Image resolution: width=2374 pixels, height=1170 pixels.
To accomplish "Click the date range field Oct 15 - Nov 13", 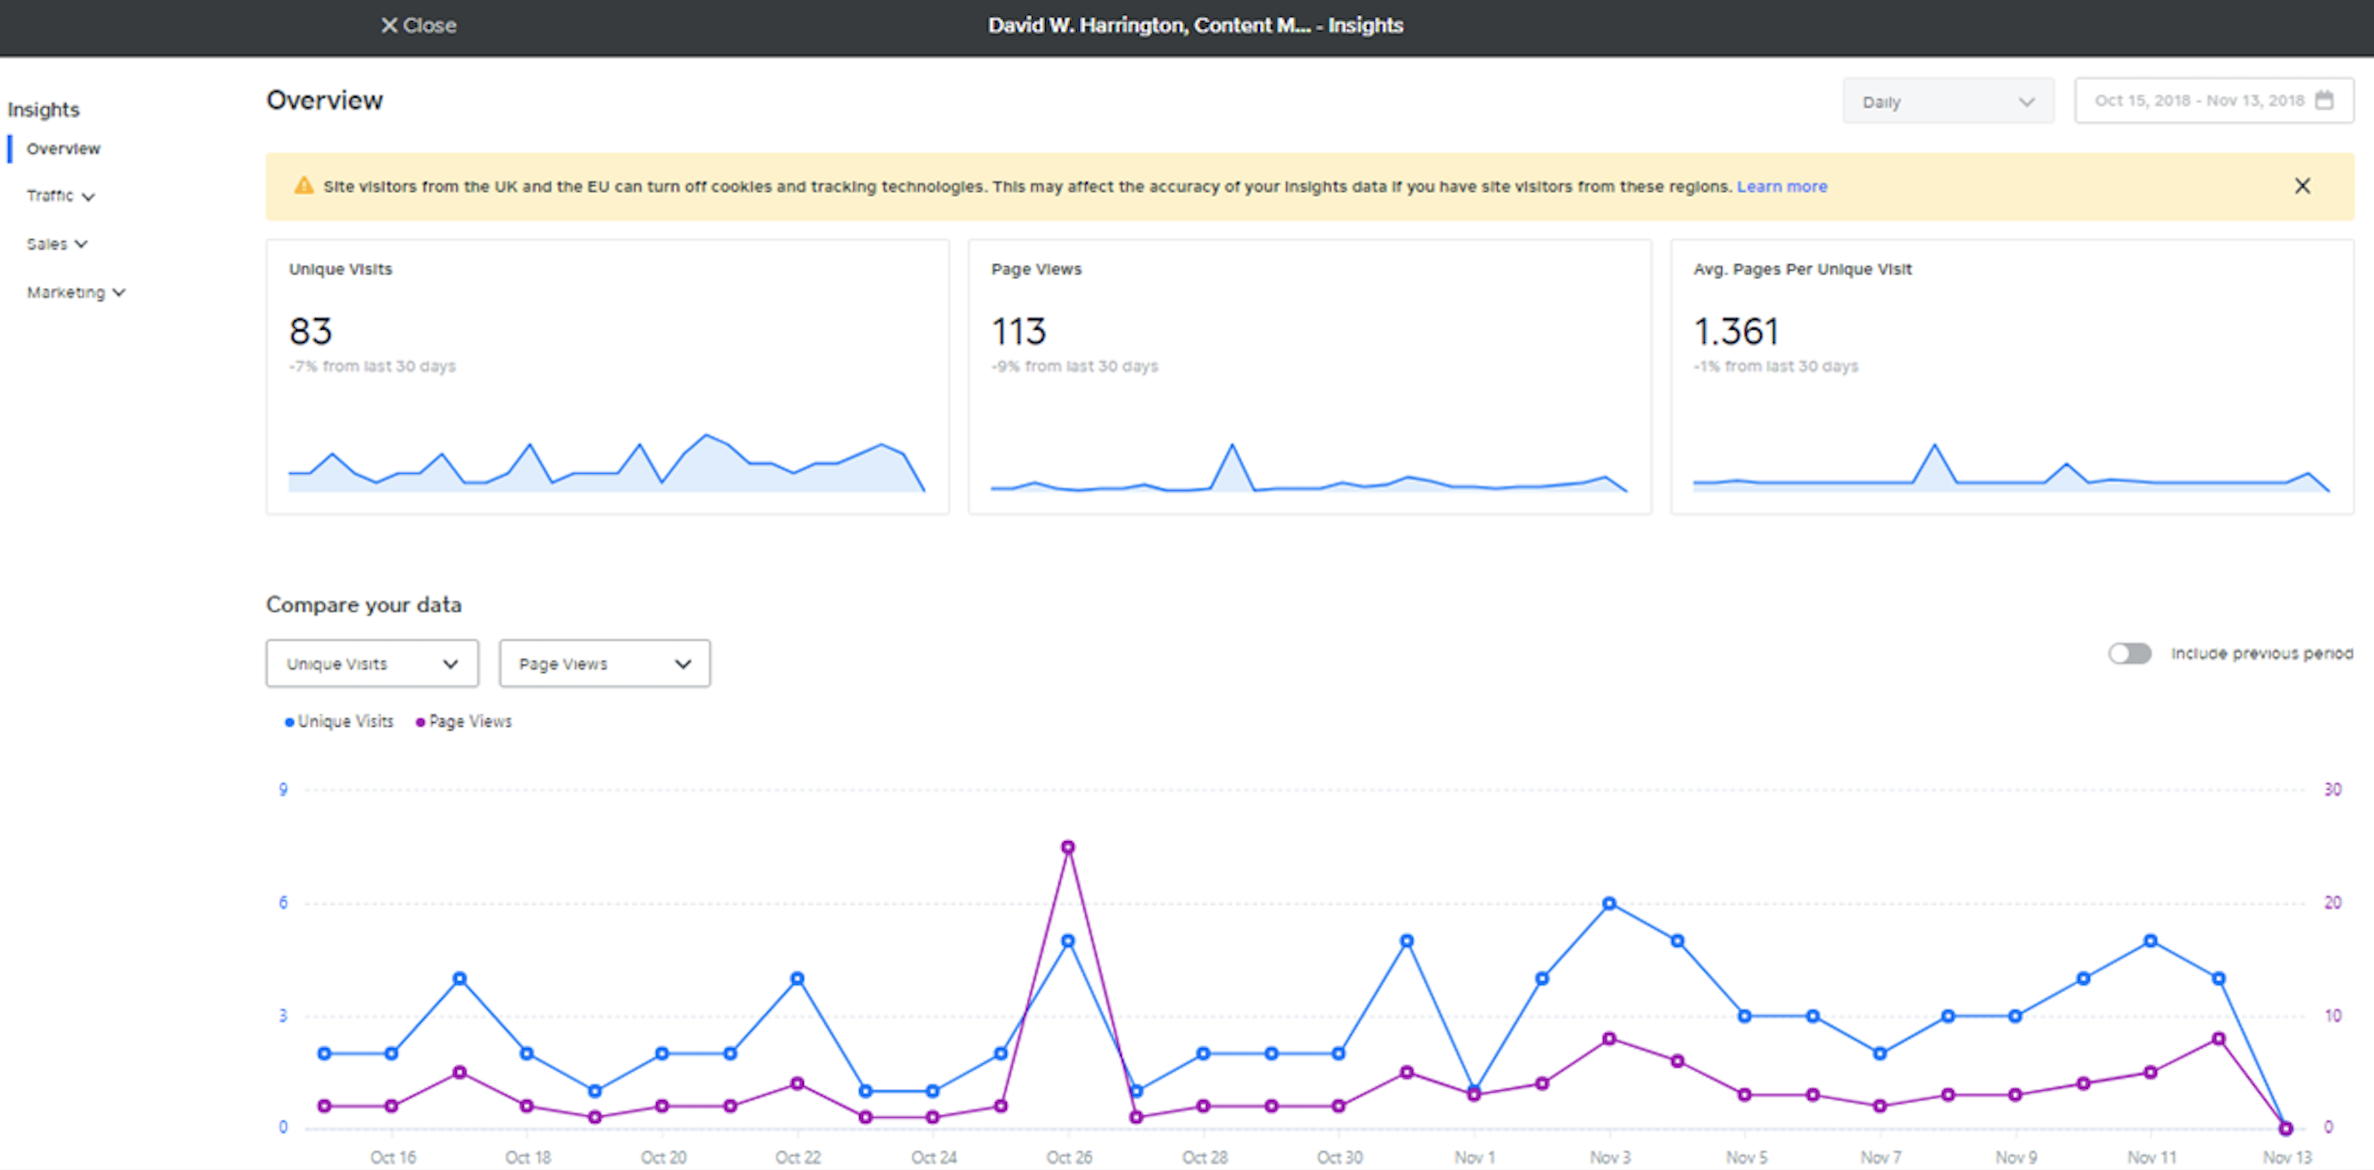I will 2213,101.
